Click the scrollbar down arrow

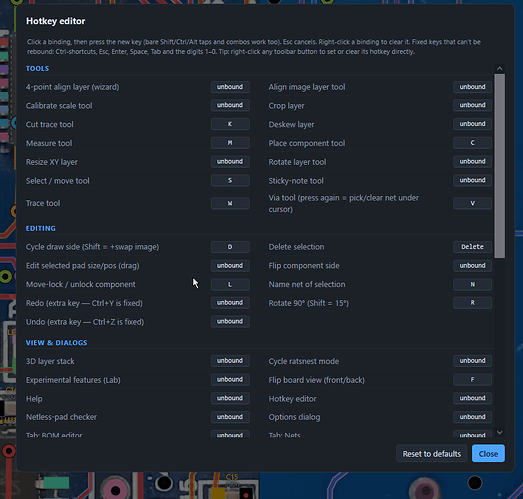pyautogui.click(x=499, y=433)
